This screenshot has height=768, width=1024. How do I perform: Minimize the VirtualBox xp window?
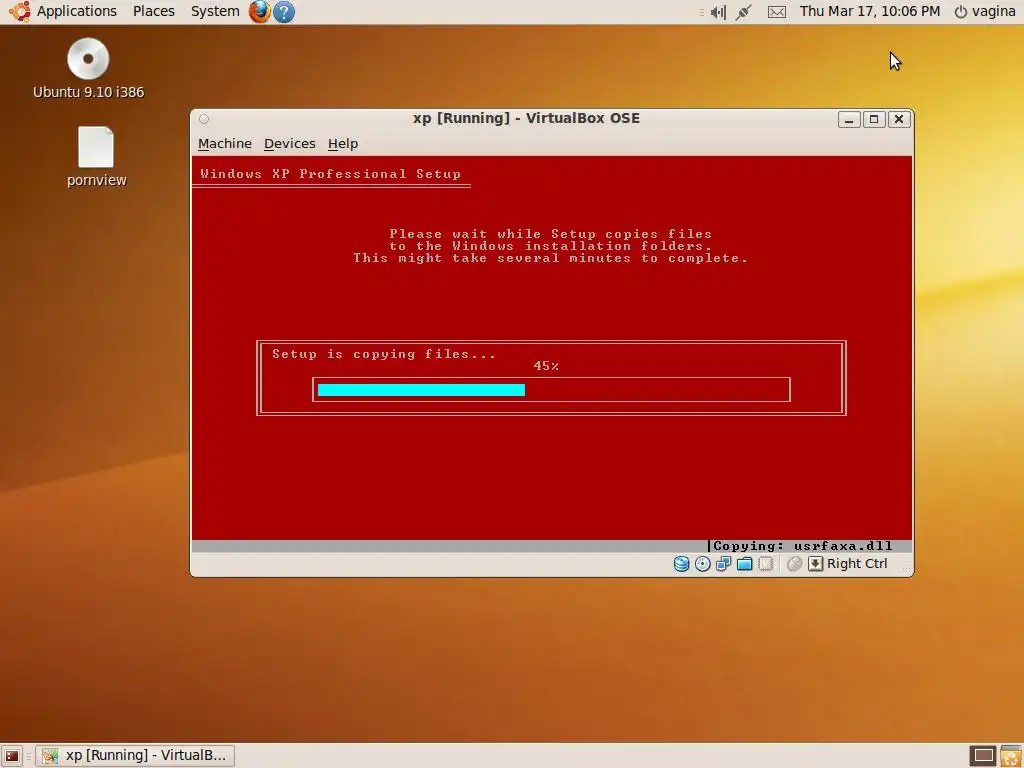tap(848, 120)
